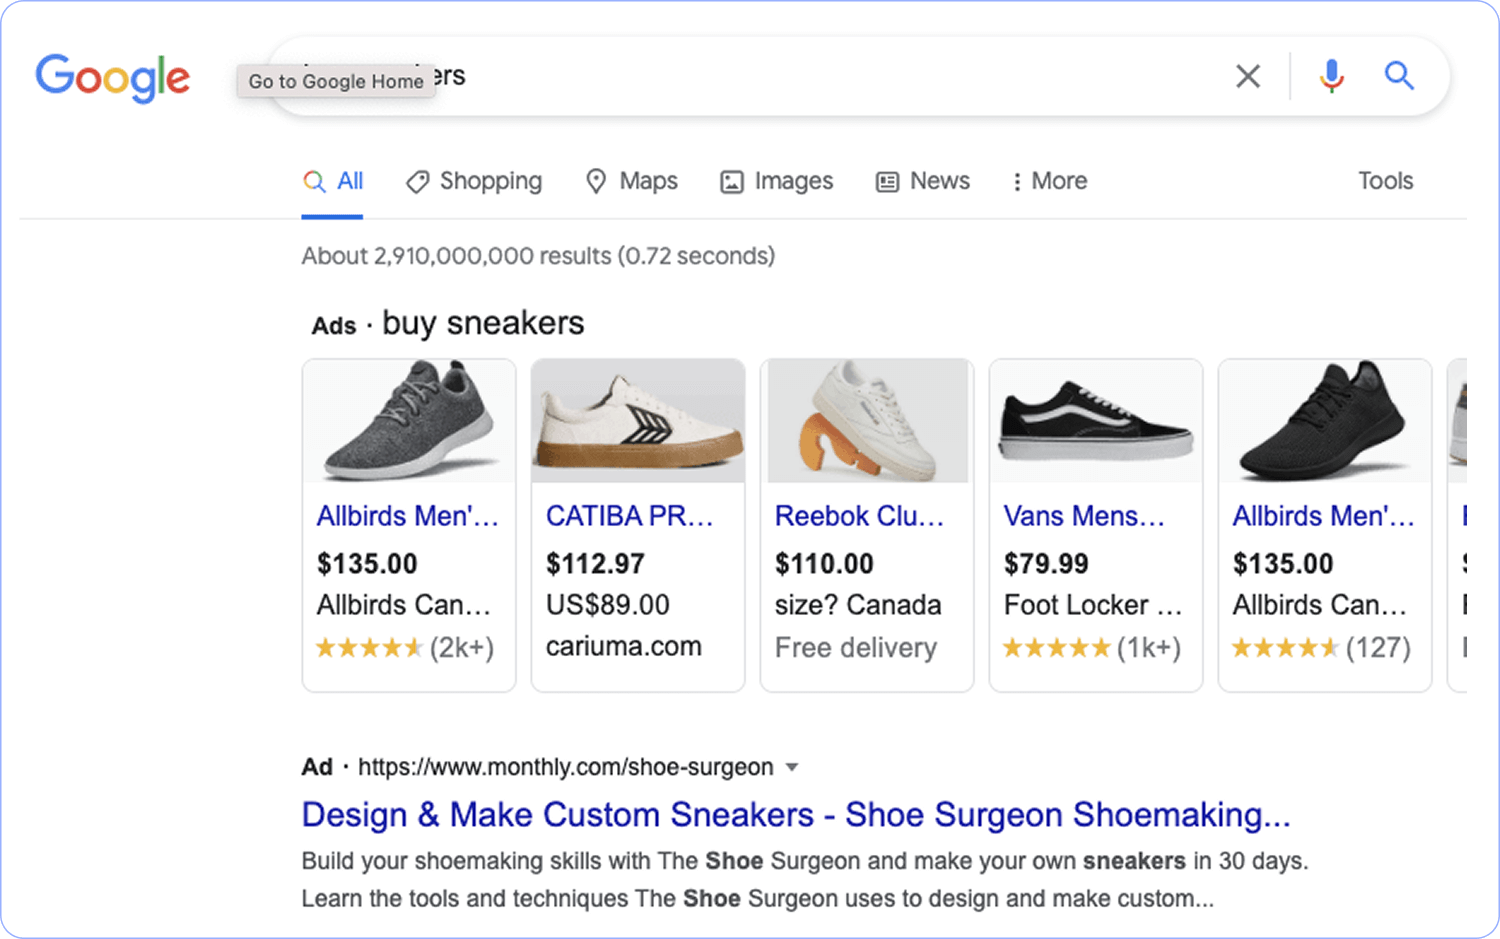Open the Tools options
The width and height of the screenshot is (1500, 939).
click(x=1385, y=181)
